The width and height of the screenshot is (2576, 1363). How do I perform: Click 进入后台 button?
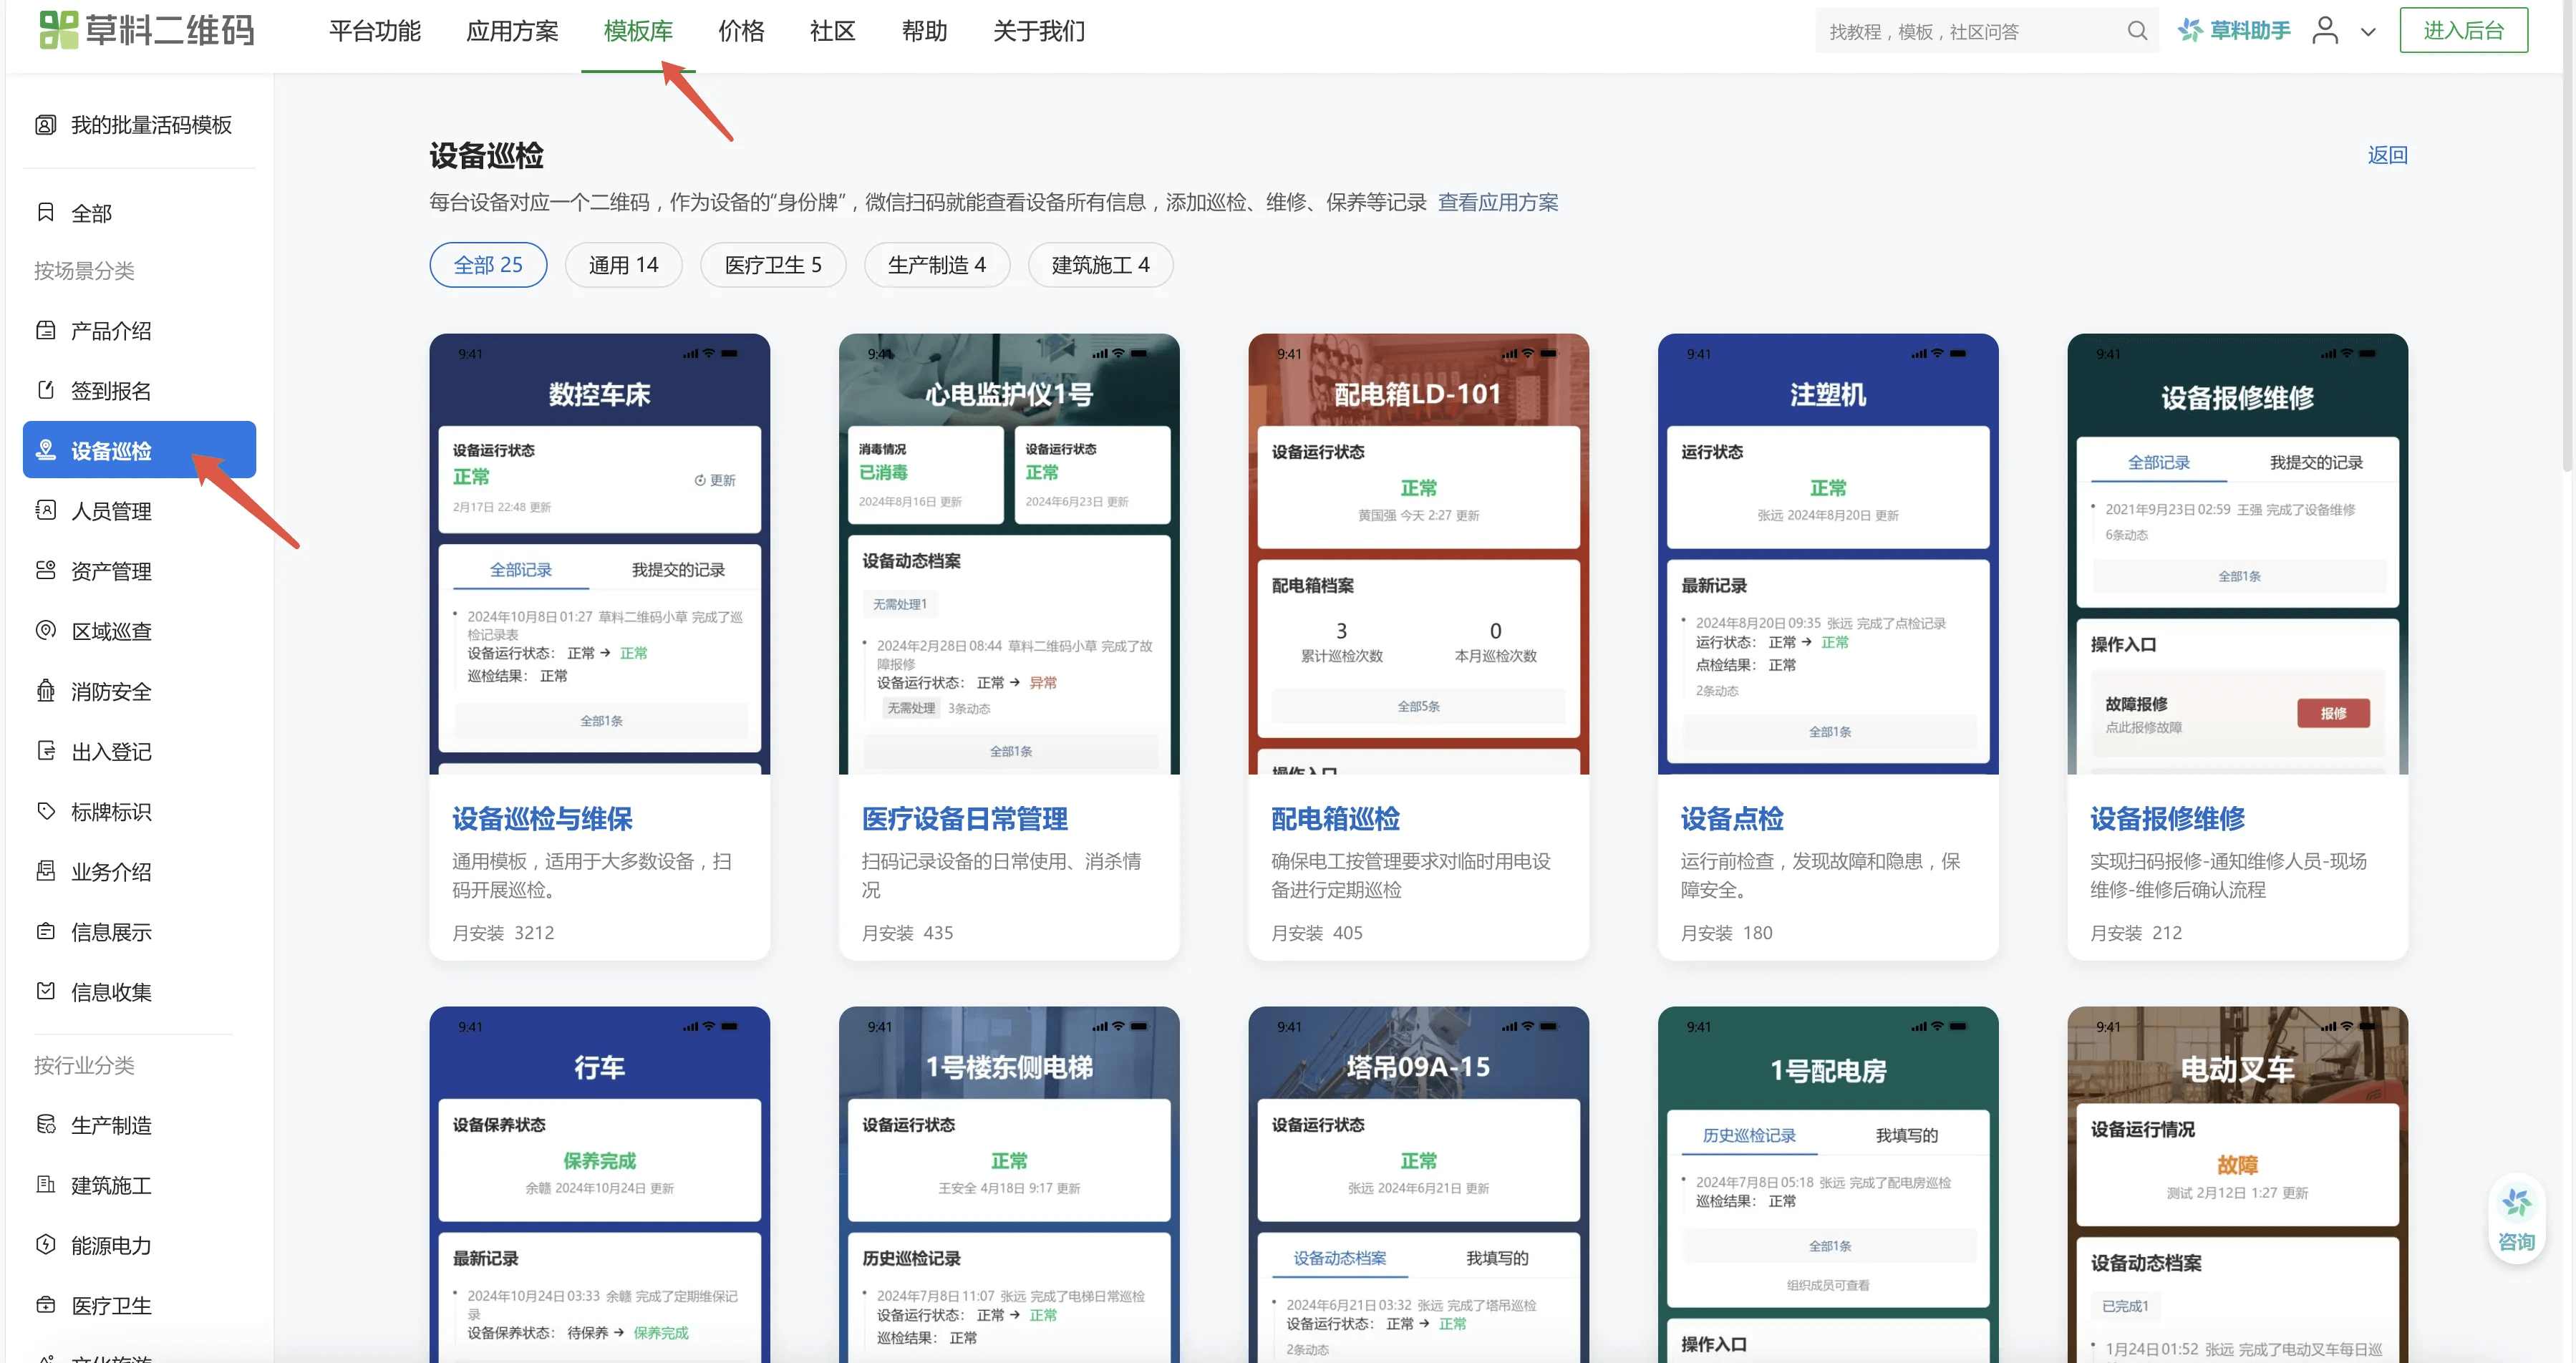coord(2463,30)
